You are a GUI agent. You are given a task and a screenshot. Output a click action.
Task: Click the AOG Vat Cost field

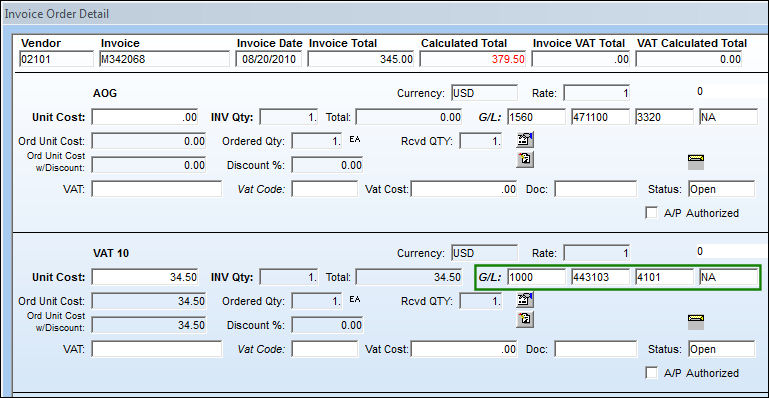pyautogui.click(x=464, y=189)
